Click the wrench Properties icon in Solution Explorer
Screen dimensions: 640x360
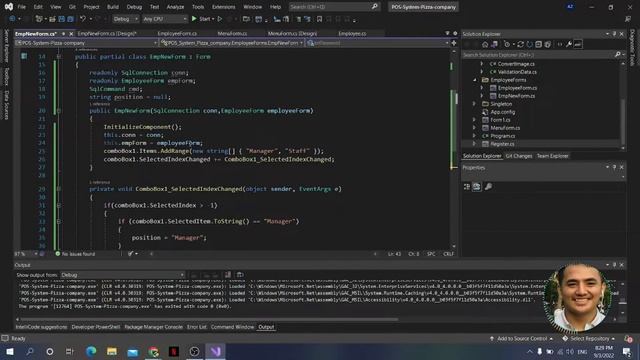[569, 44]
